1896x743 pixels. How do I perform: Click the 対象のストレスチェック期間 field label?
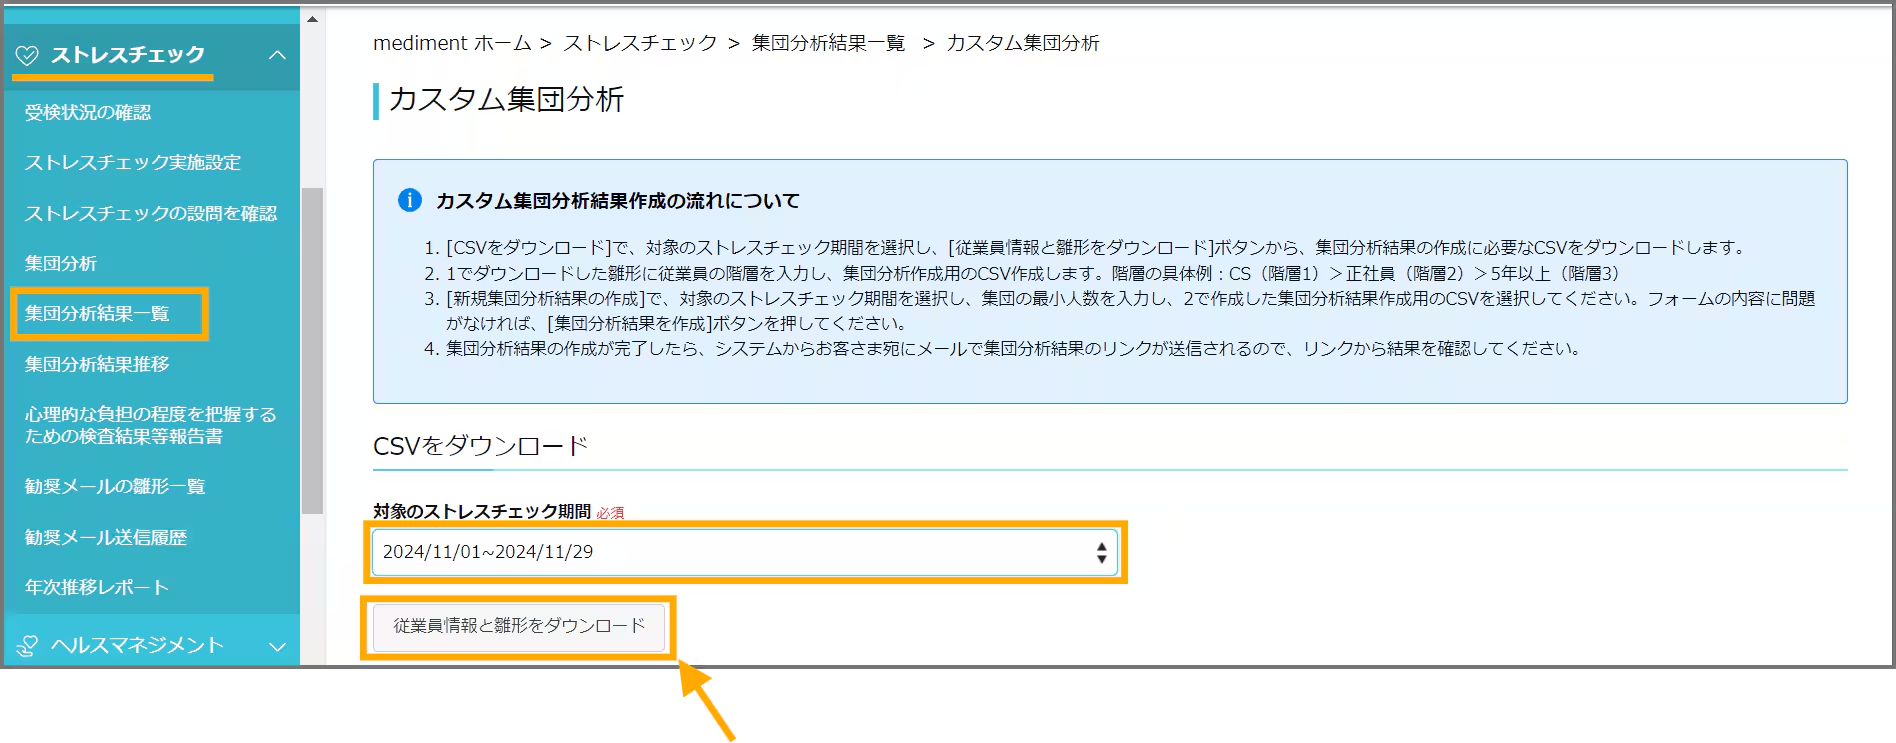[482, 511]
